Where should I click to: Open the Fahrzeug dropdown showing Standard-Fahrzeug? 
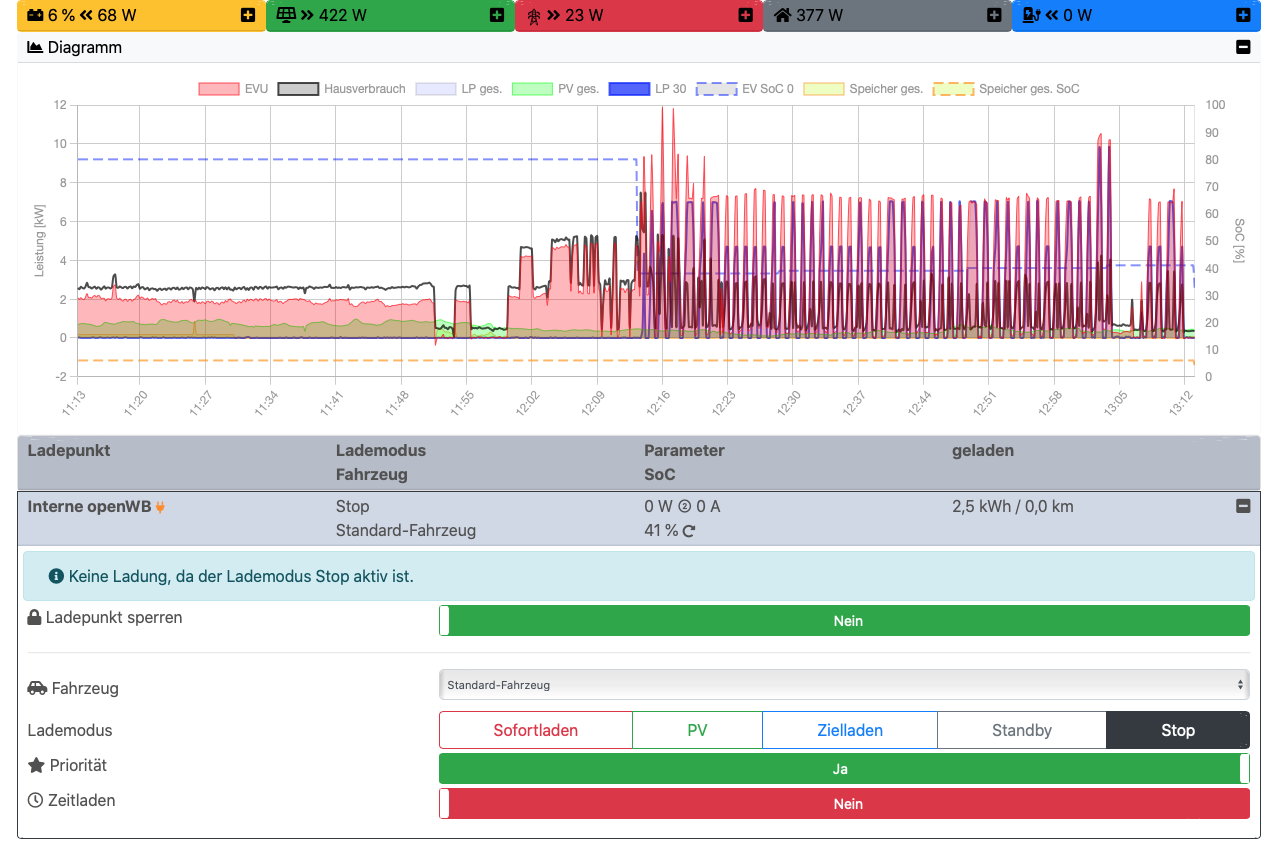[x=844, y=685]
